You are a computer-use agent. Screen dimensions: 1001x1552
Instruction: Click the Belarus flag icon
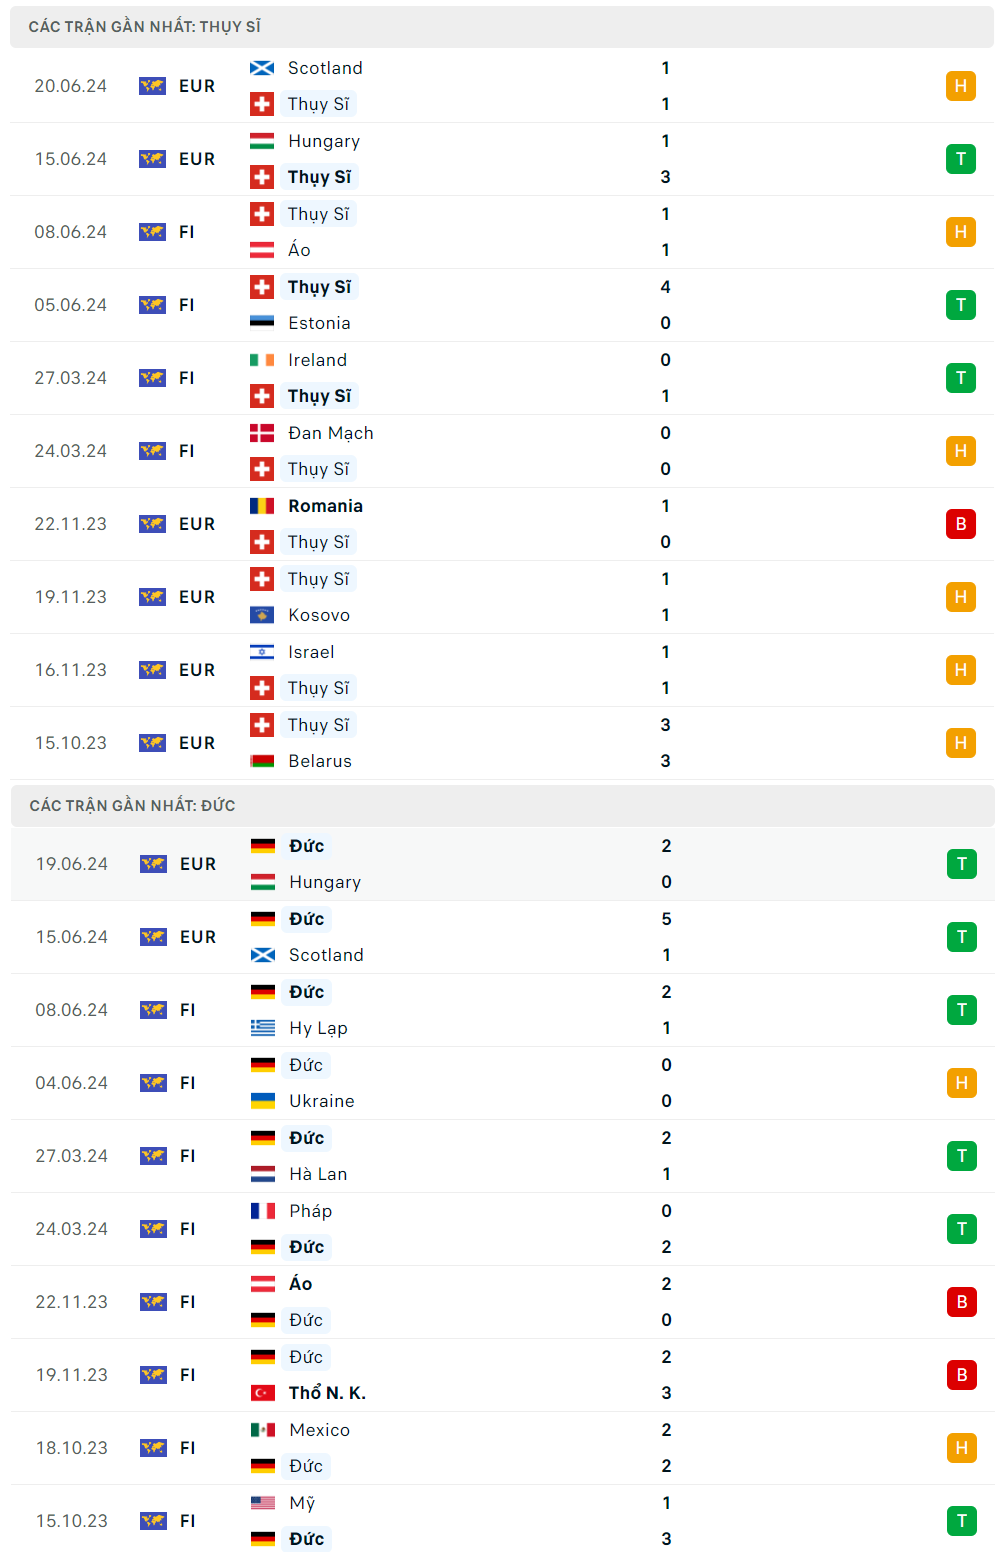(x=262, y=761)
